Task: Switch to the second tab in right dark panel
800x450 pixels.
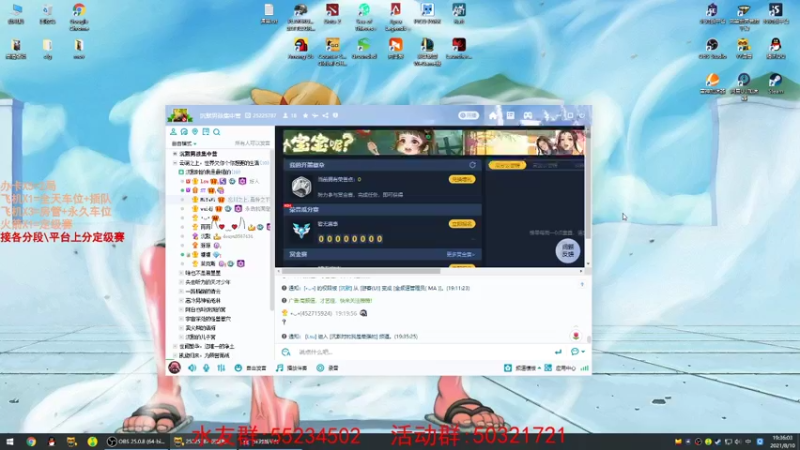Action: tap(545, 165)
